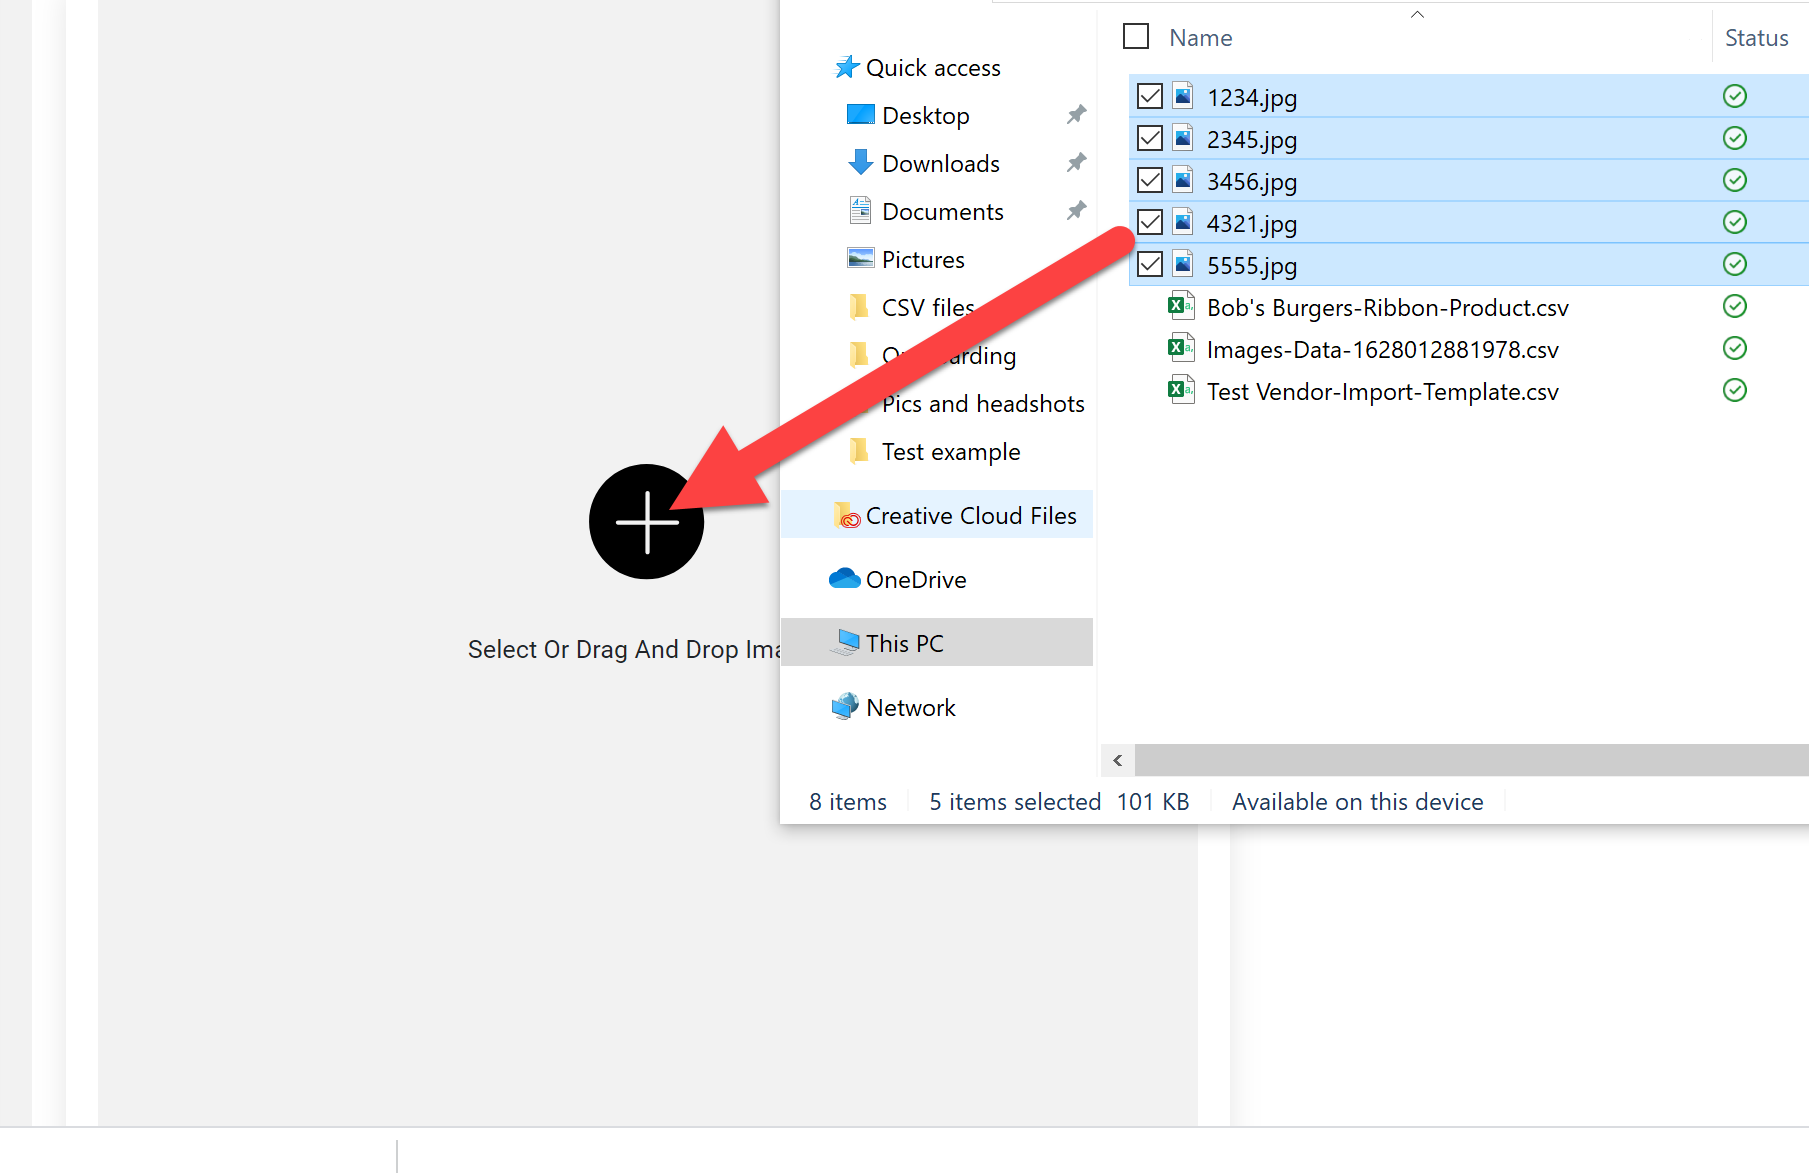The height and width of the screenshot is (1173, 1809).
Task: Select Test Vendor-Import-Template.csv file
Action: pos(1382,392)
